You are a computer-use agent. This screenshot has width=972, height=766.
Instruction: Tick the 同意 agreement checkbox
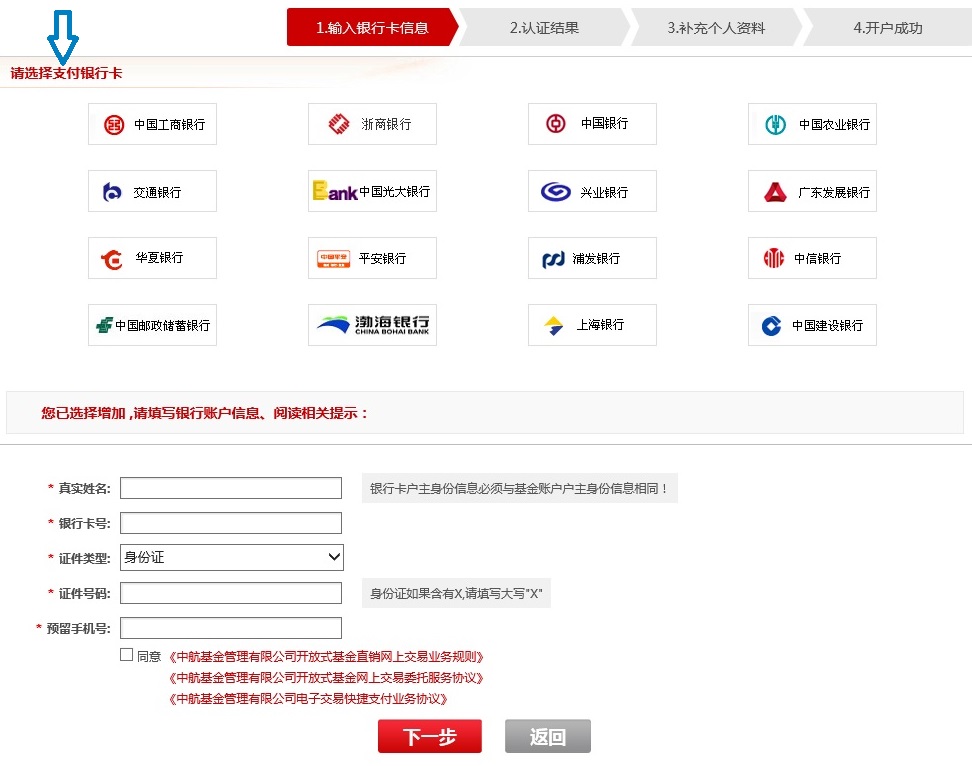[x=126, y=654]
